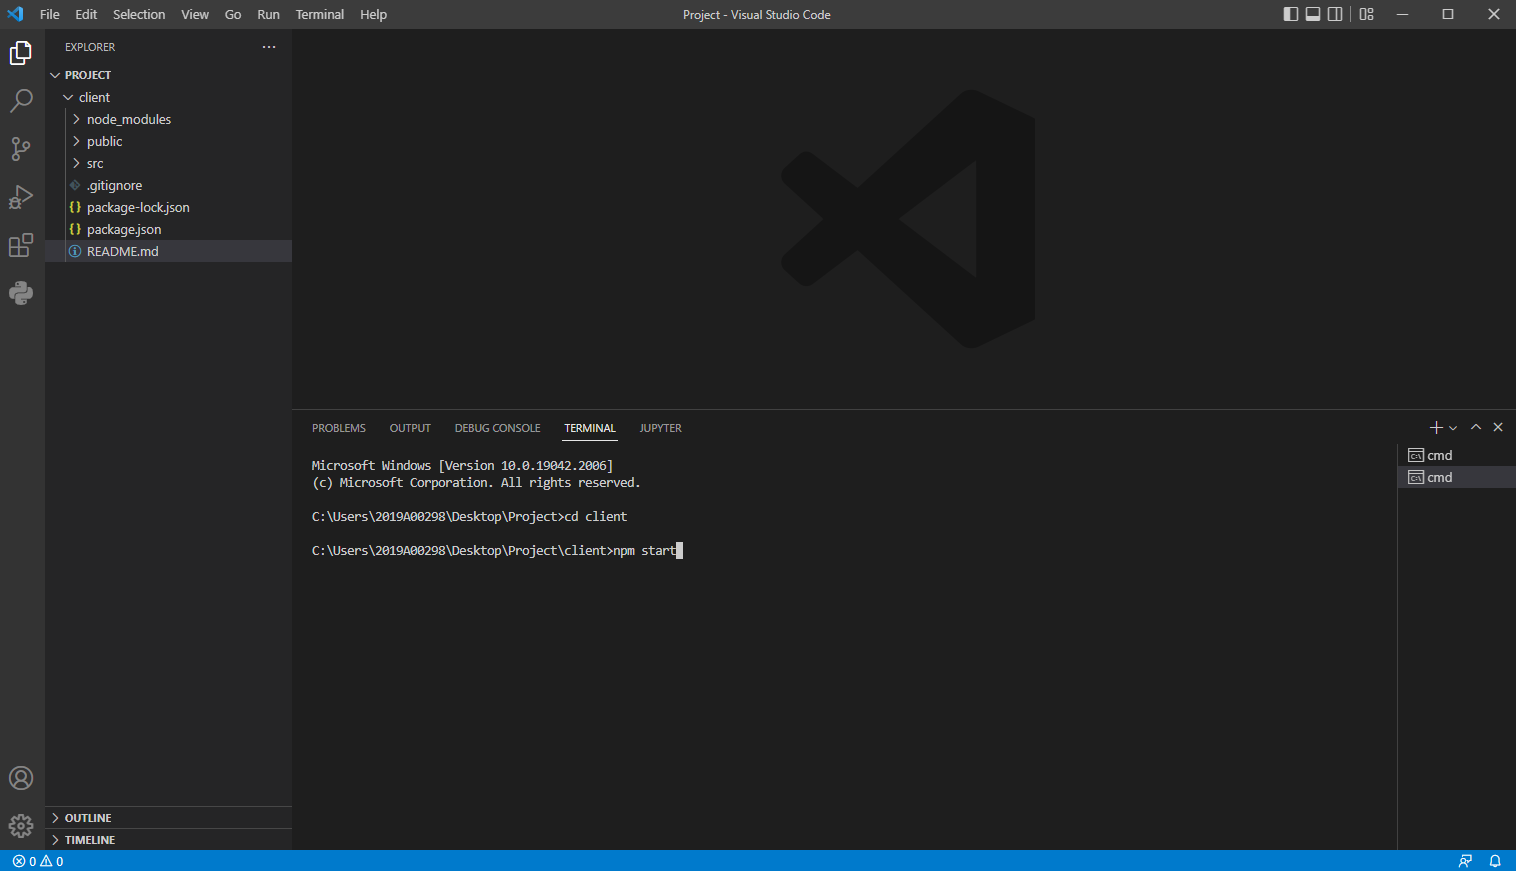Open the Search view icon
The width and height of the screenshot is (1516, 871).
point(21,101)
